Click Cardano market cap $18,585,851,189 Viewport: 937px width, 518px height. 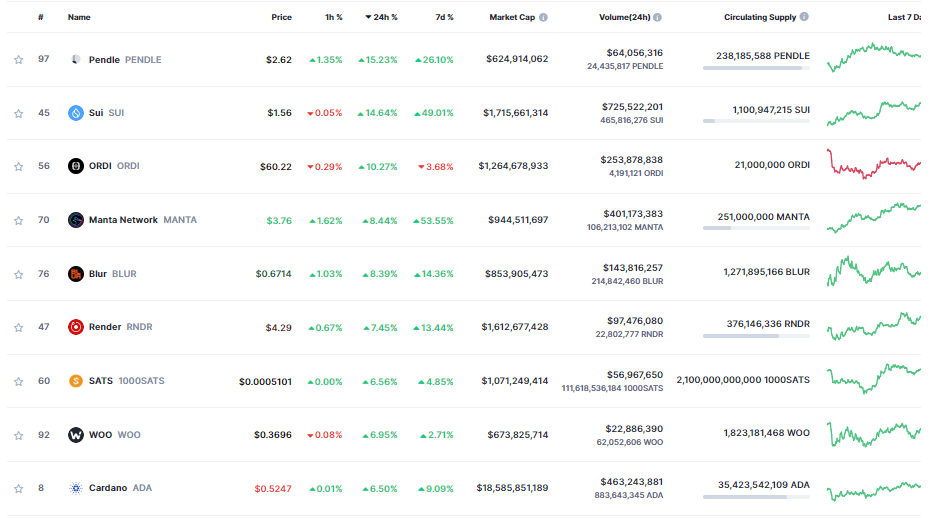point(512,488)
